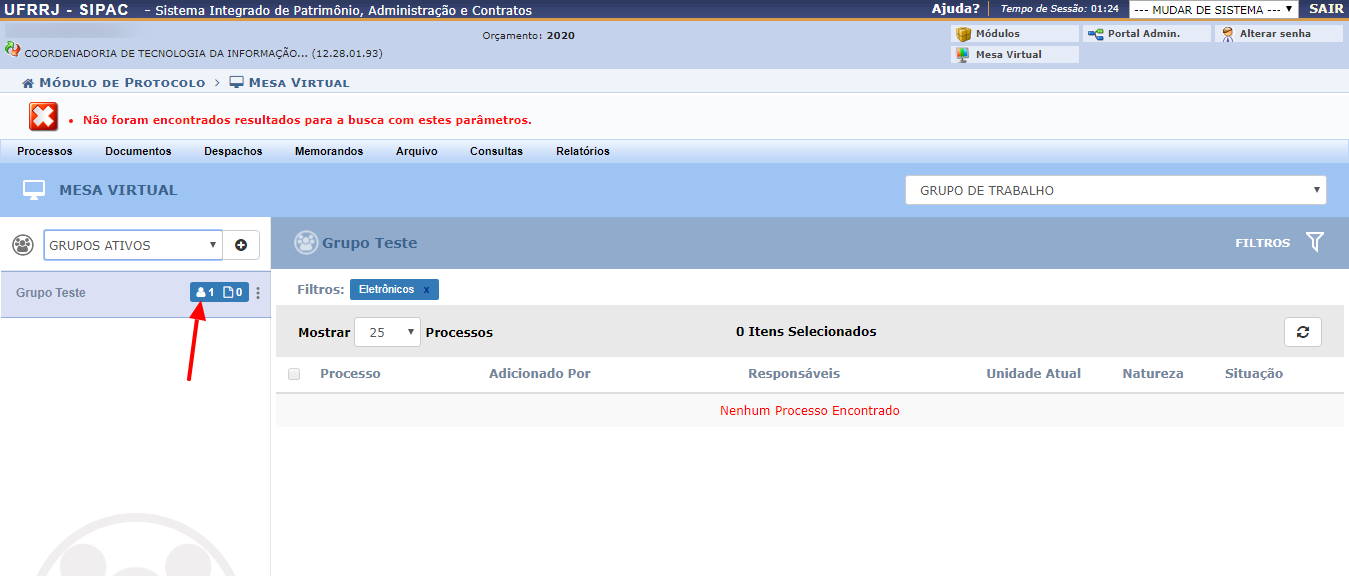This screenshot has width=1349, height=576.
Task: Open the Grupo Teste three-dot options menu
Action: (258, 293)
